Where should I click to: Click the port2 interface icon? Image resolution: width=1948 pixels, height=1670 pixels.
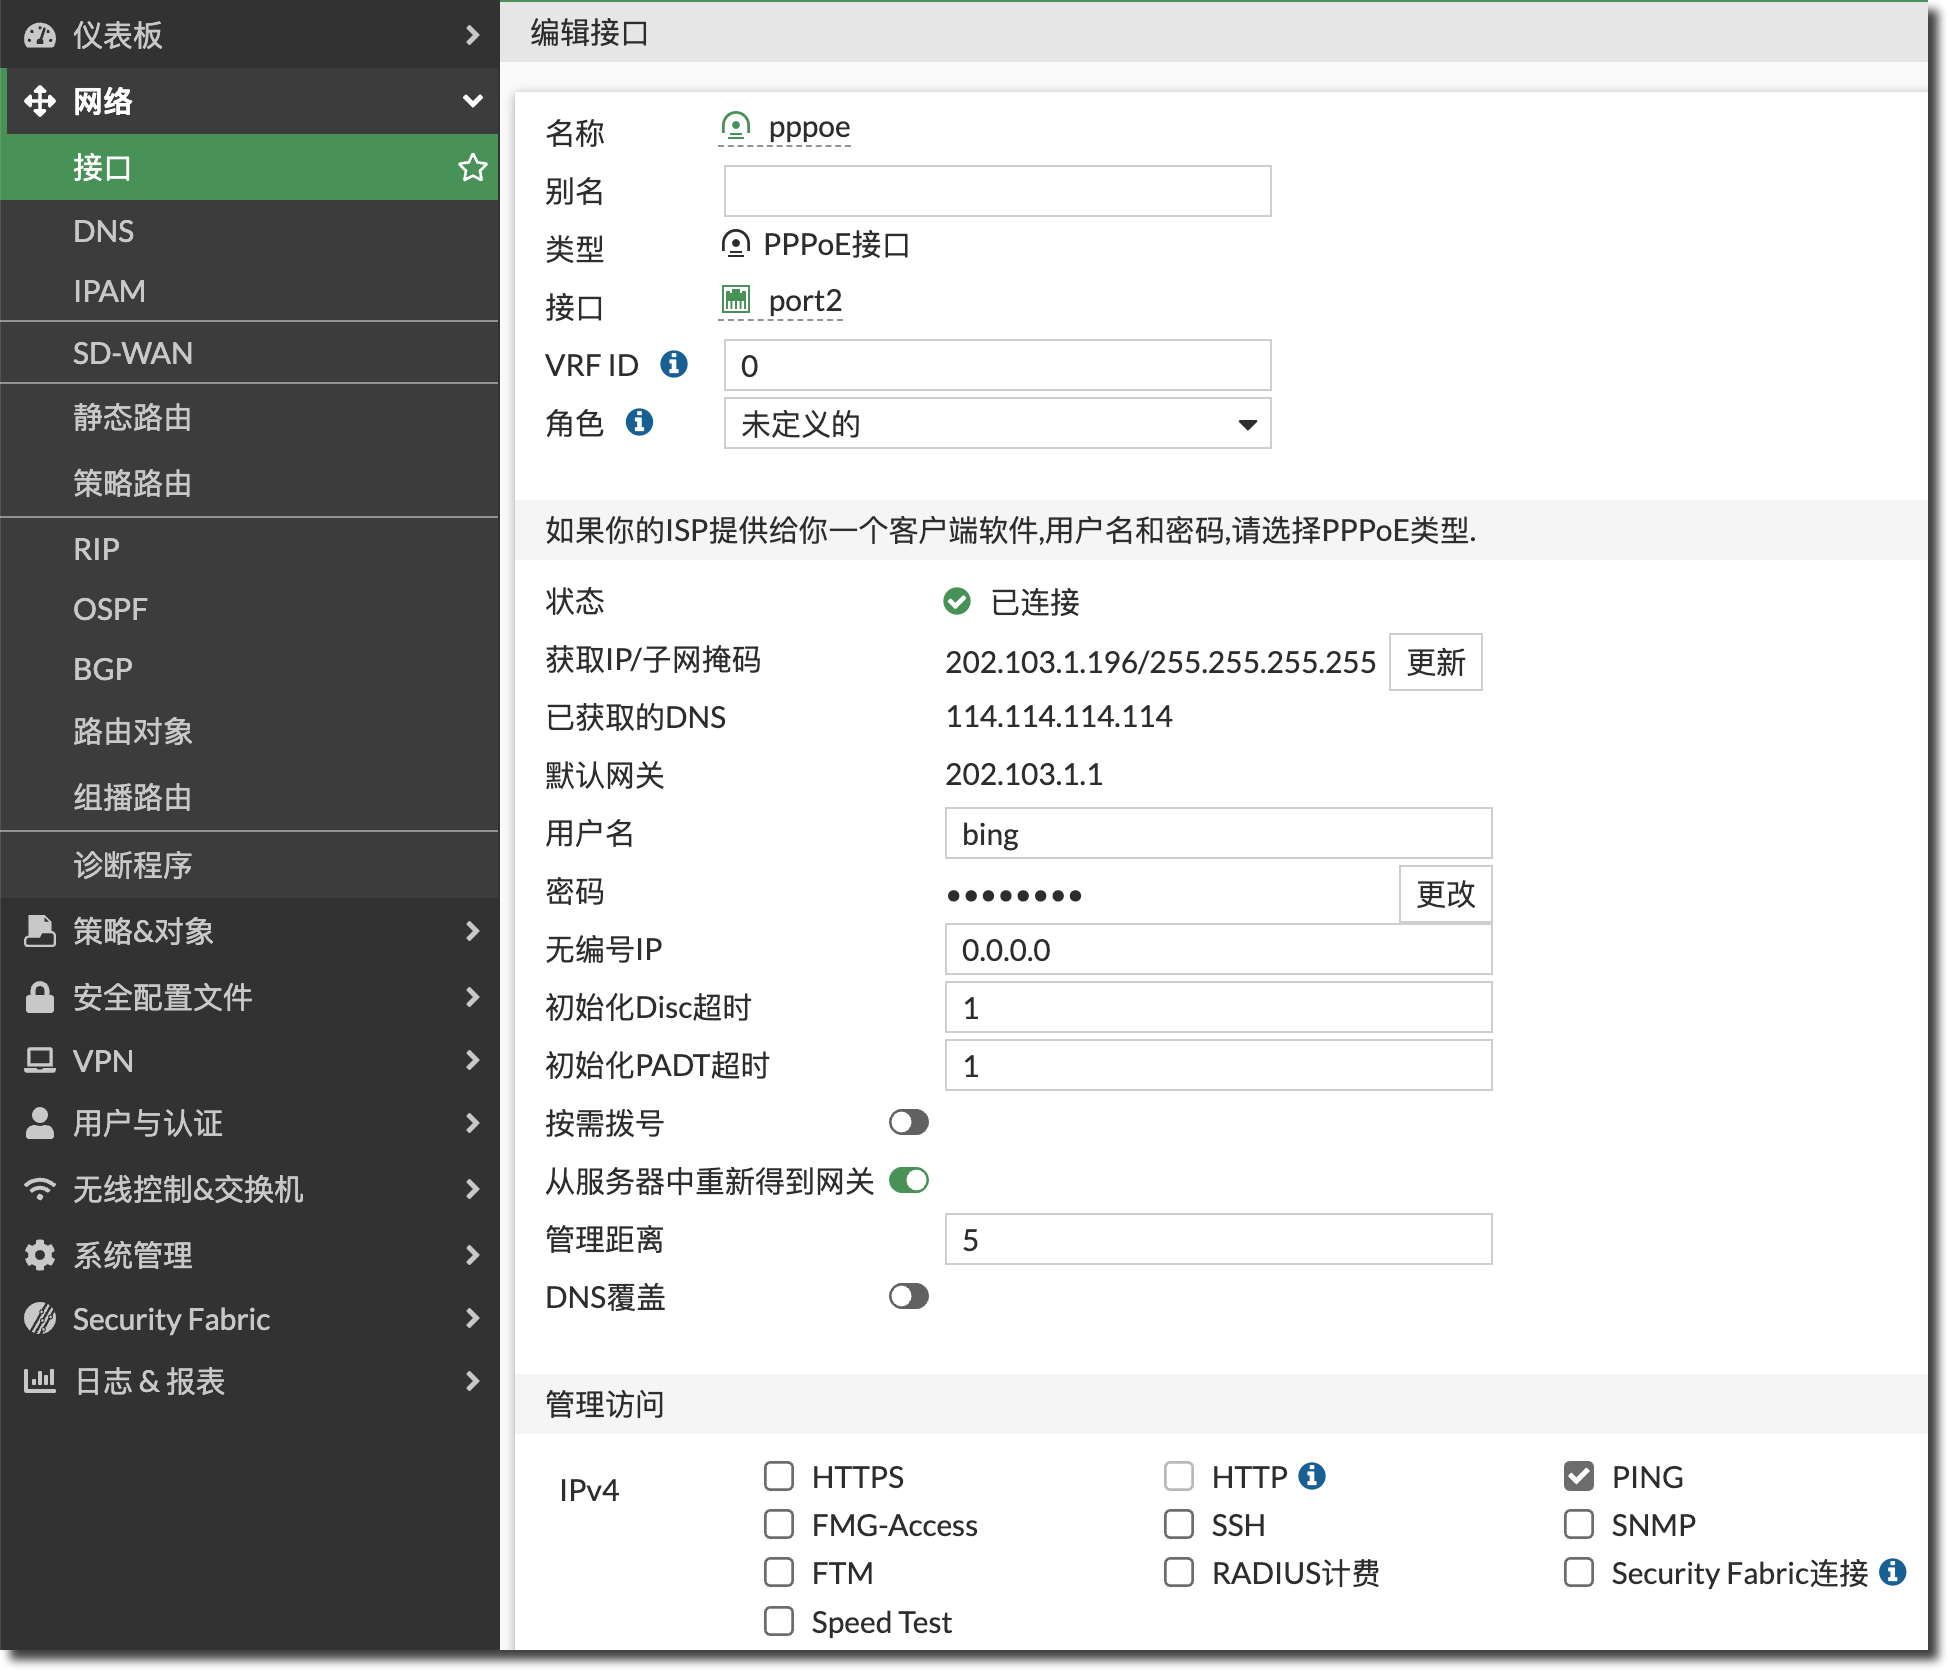point(736,299)
